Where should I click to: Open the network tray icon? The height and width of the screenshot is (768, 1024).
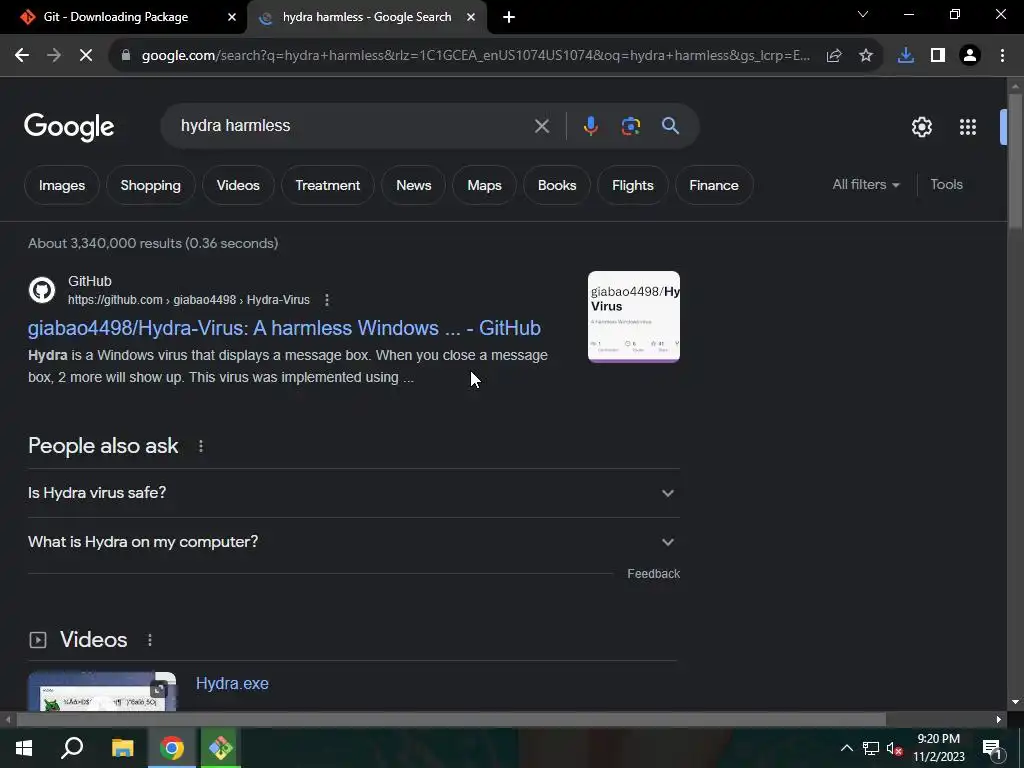(x=871, y=748)
